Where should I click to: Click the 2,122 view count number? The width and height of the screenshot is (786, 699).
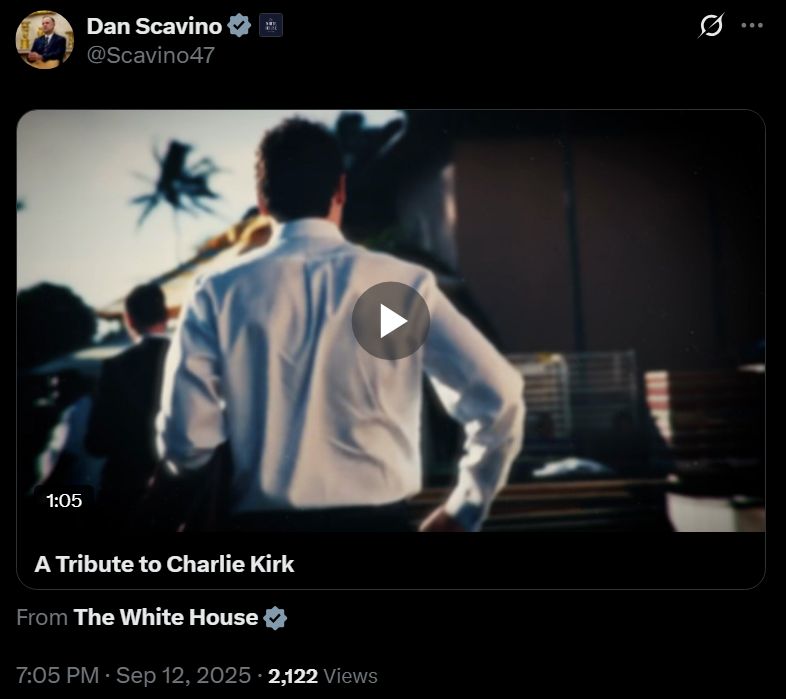[293, 676]
